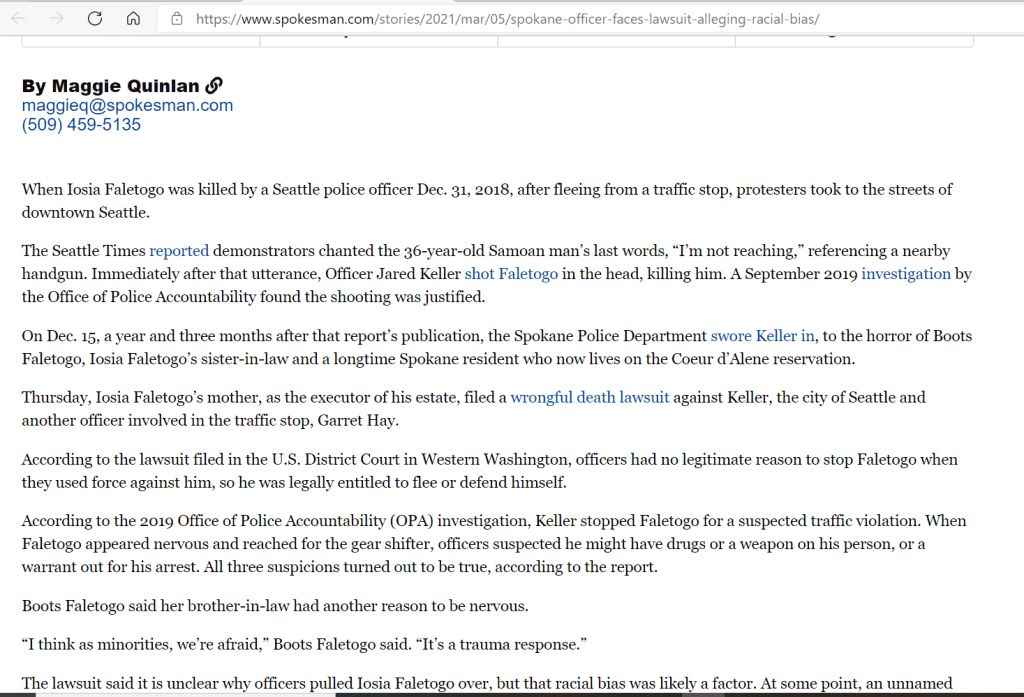This screenshot has width=1024, height=697.
Task: Reload the Spokesman article page
Action: click(95, 18)
